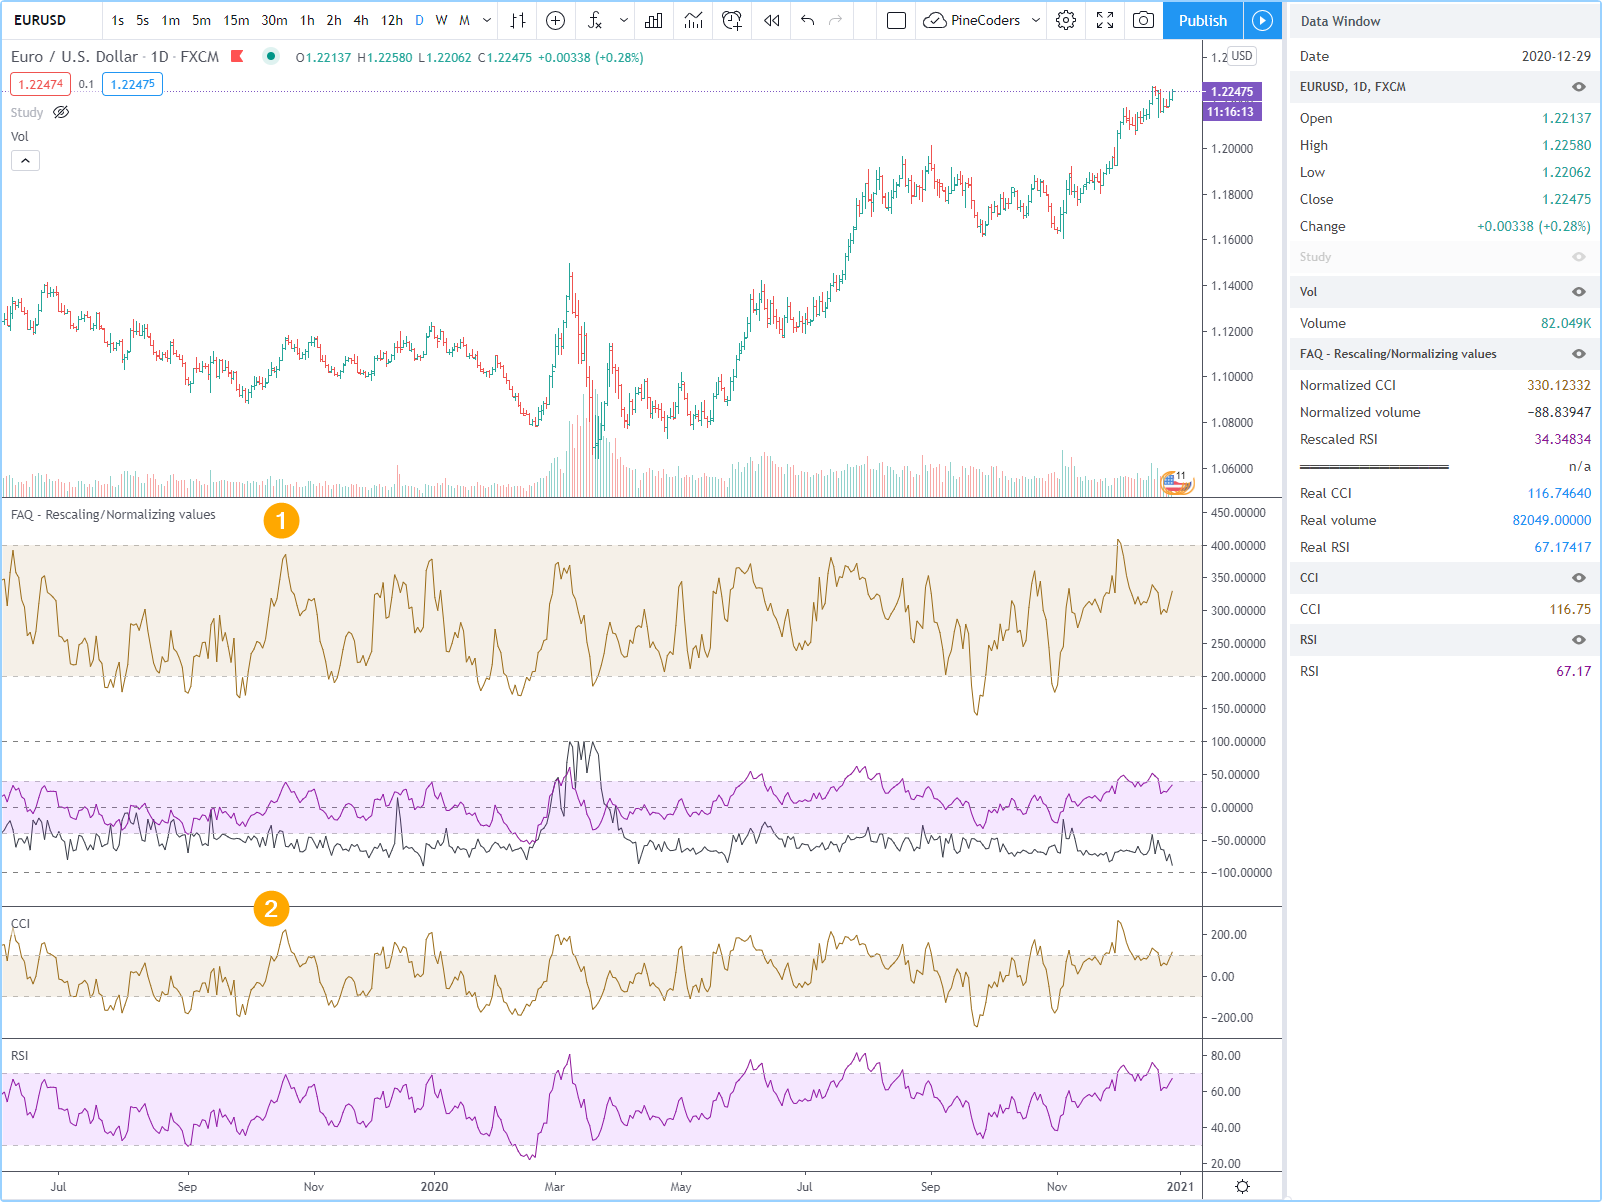Toggle the Vol eye in Data Window
Viewport: 1602px width, 1202px height.
pos(1578,292)
